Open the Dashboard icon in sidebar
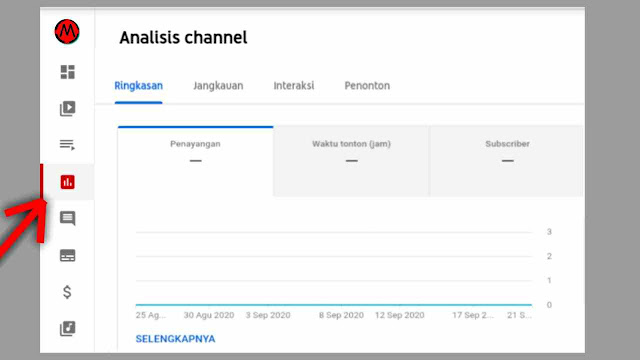The width and height of the screenshot is (640, 360). (x=67, y=72)
